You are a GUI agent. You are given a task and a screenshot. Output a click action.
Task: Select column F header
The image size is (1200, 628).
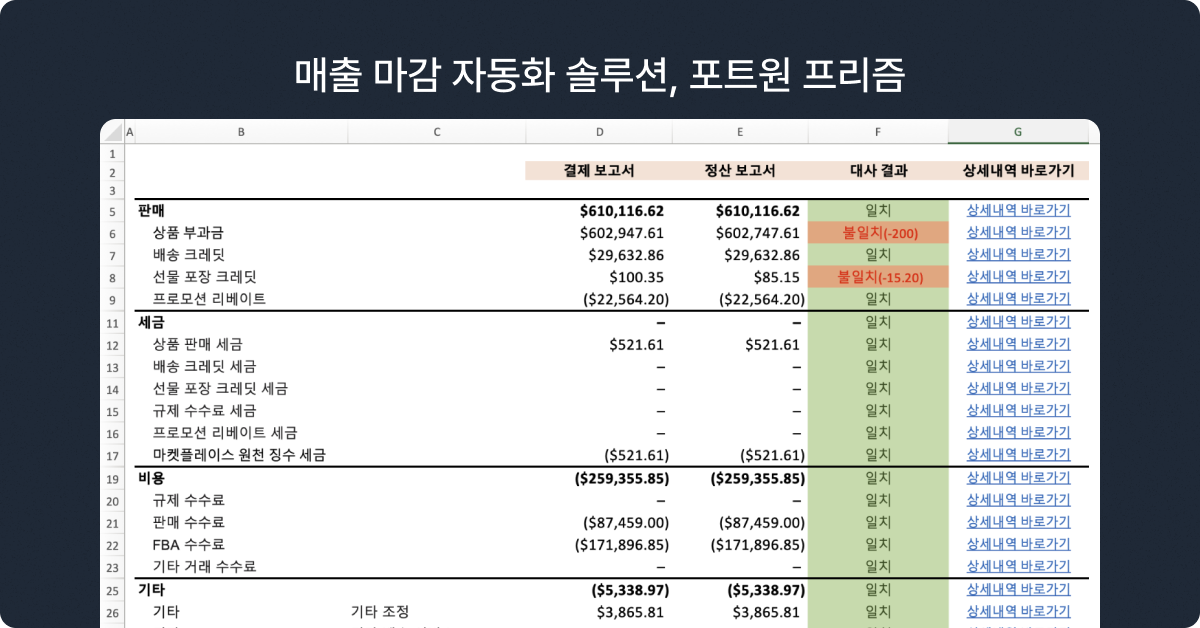(877, 132)
